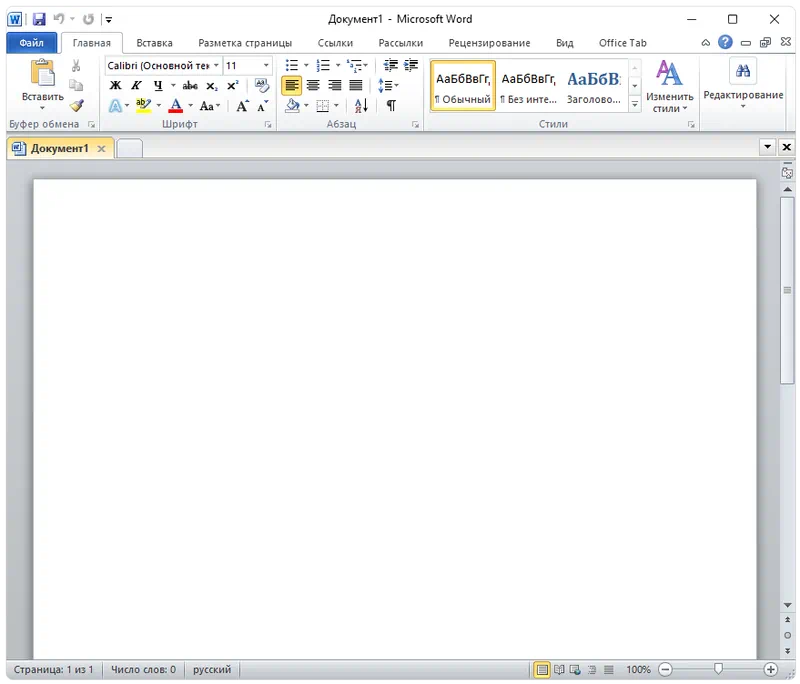The image size is (800, 684).
Task: Apply the Clear Formatting icon
Action: 263,86
